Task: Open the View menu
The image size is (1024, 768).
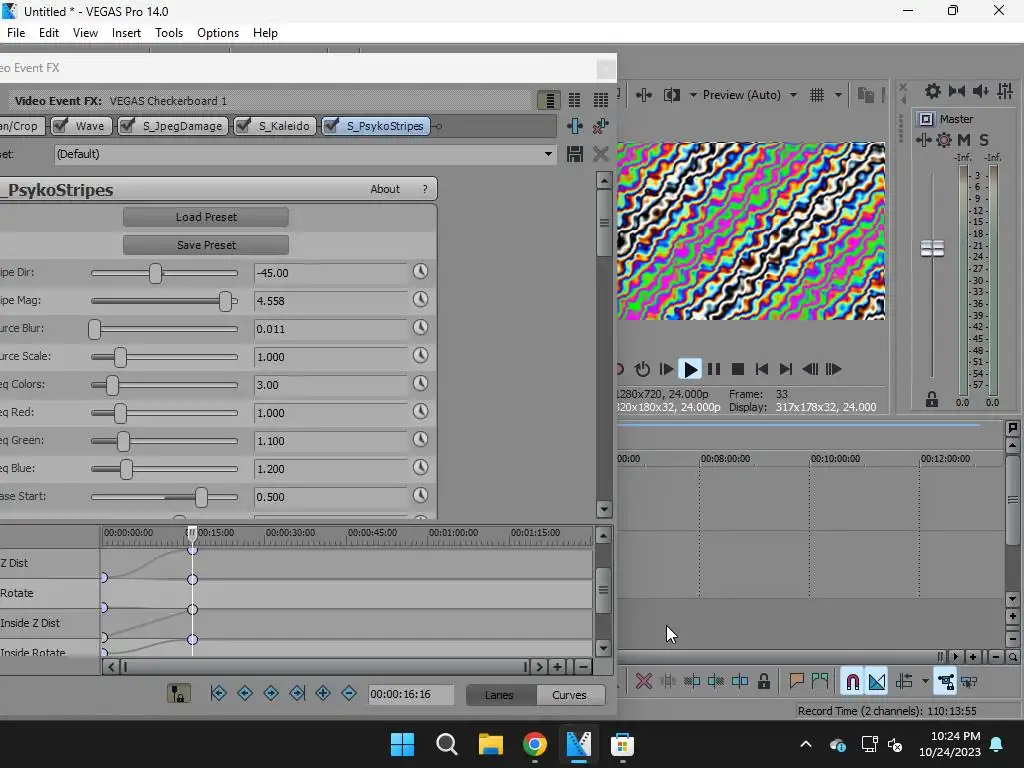Action: point(85,33)
